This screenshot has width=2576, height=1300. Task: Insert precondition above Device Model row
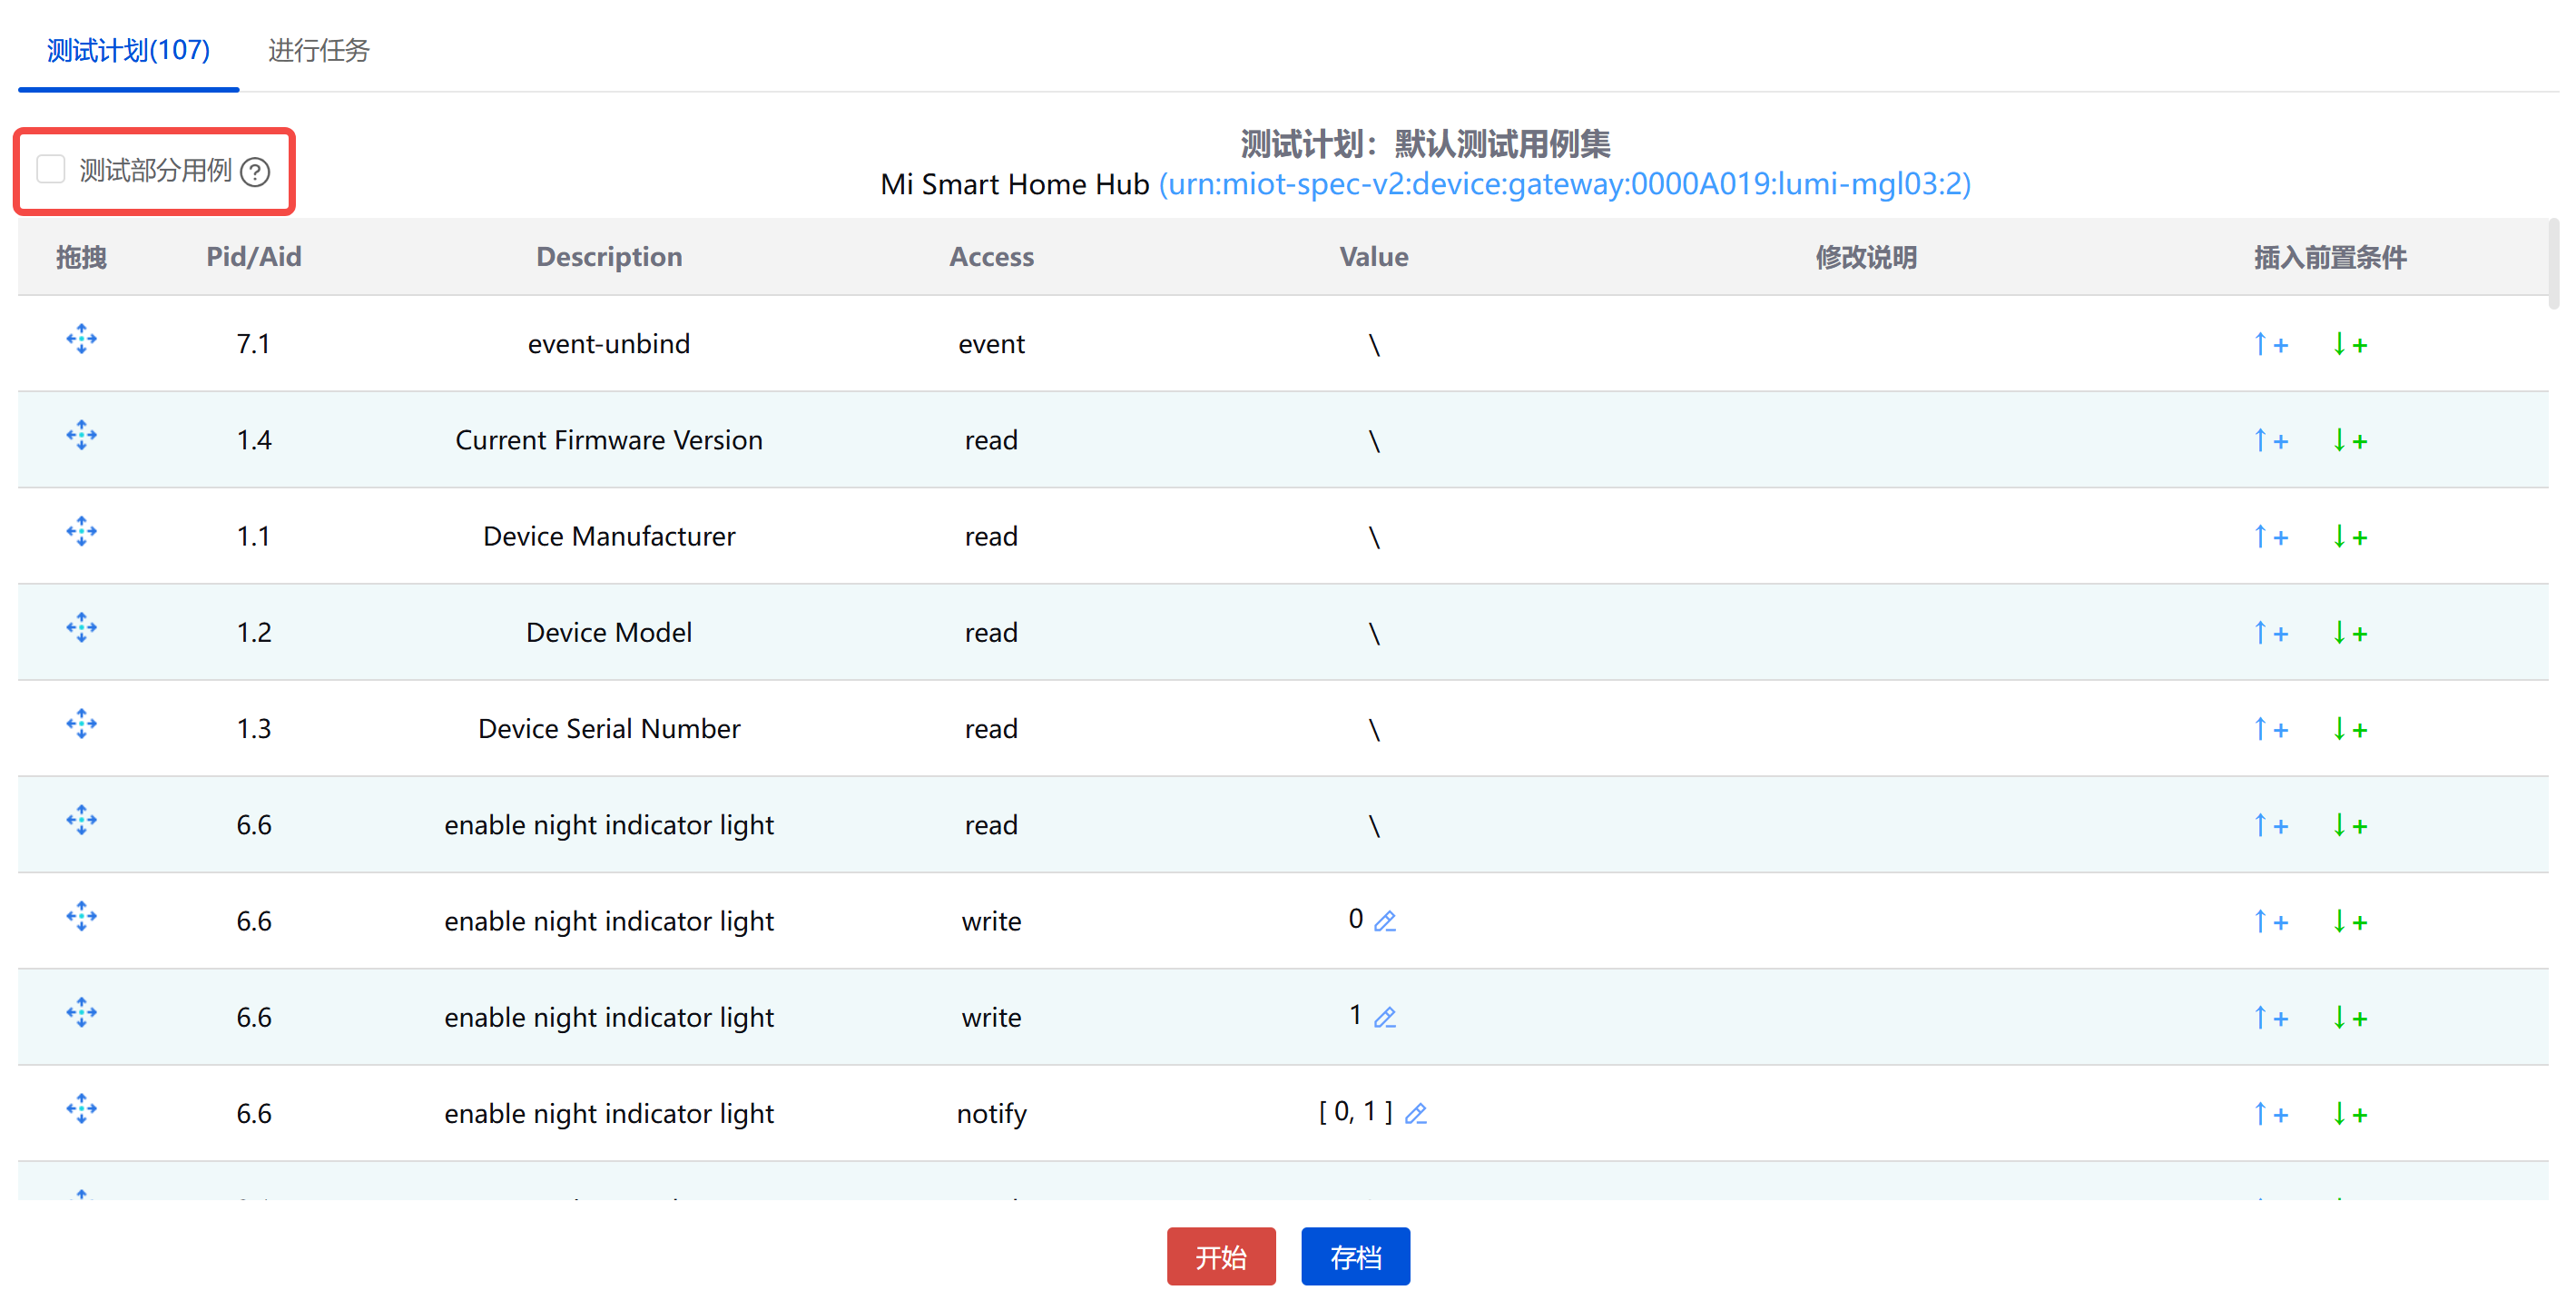pyautogui.click(x=2270, y=632)
